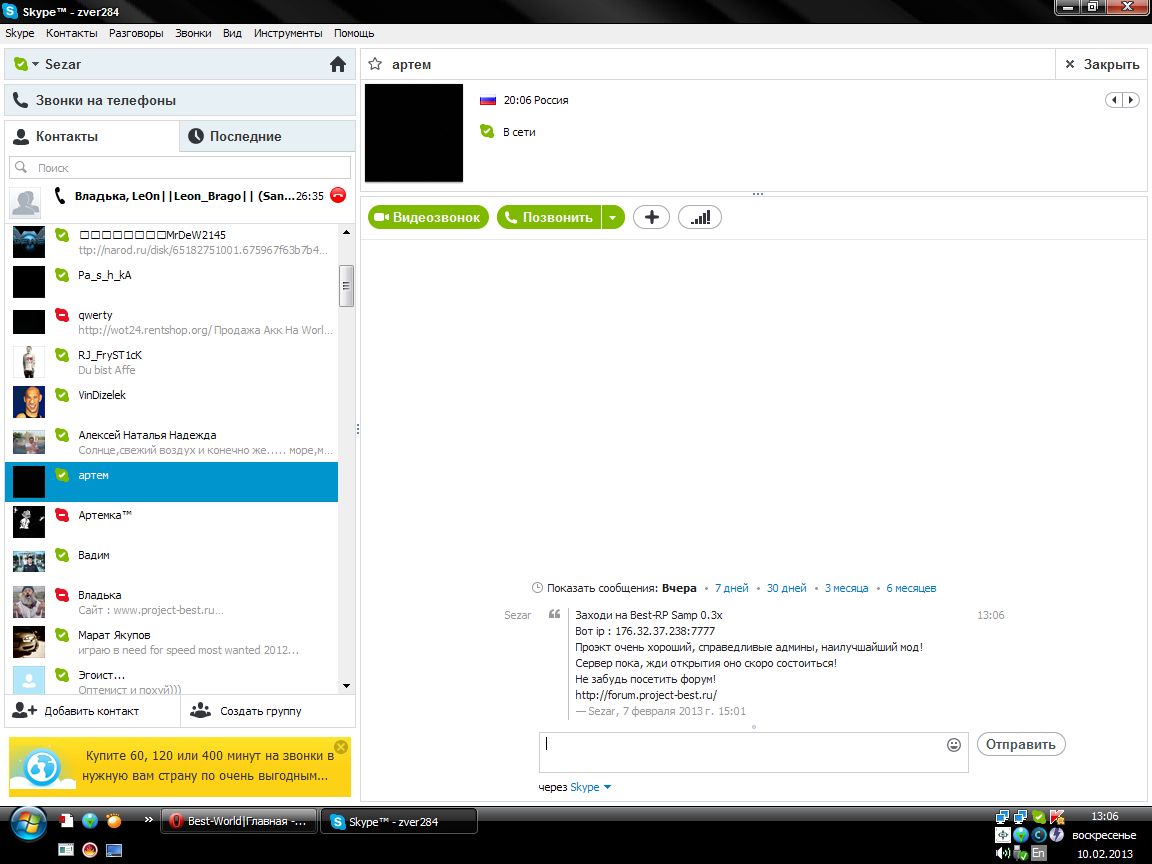Show messages from 3 месяца
The height and width of the screenshot is (864, 1152).
pos(846,588)
